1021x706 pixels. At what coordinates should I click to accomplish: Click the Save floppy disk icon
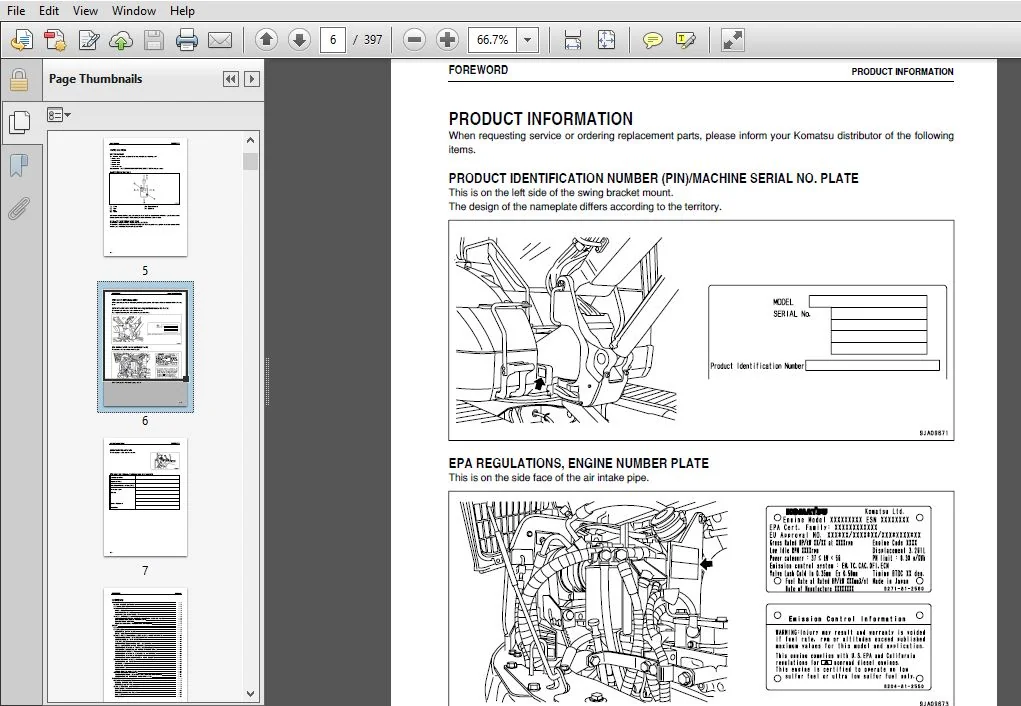(x=154, y=40)
